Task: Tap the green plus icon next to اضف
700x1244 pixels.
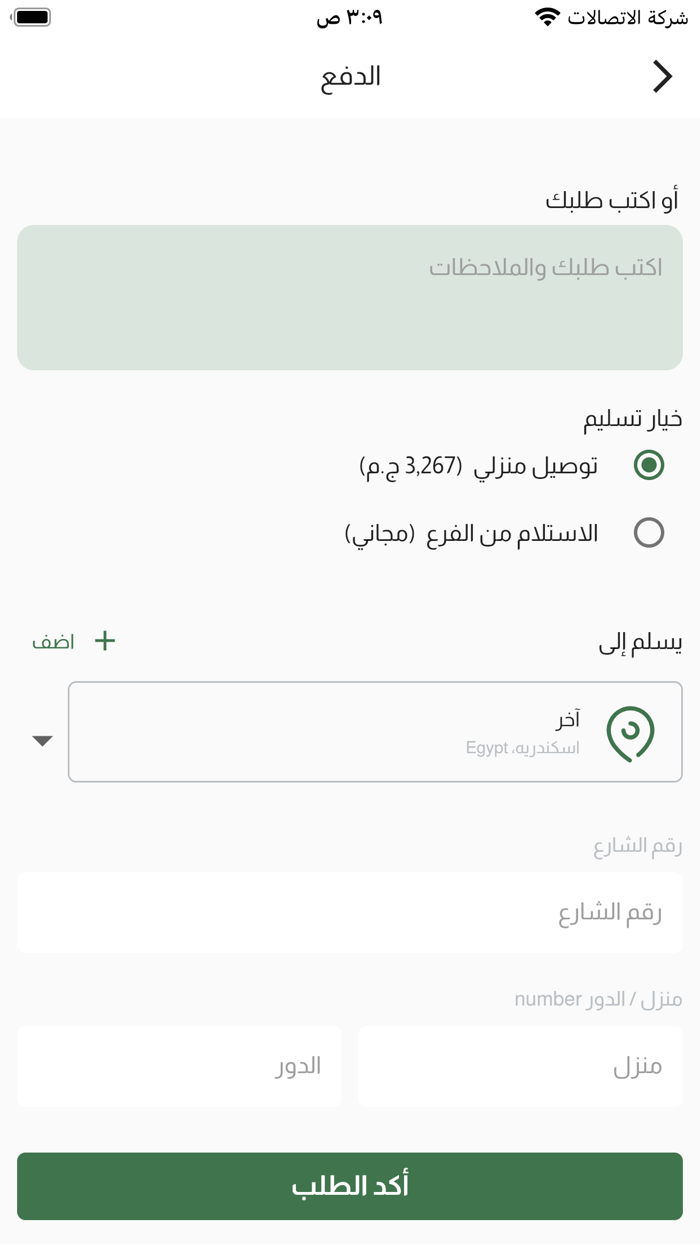Action: tap(104, 641)
